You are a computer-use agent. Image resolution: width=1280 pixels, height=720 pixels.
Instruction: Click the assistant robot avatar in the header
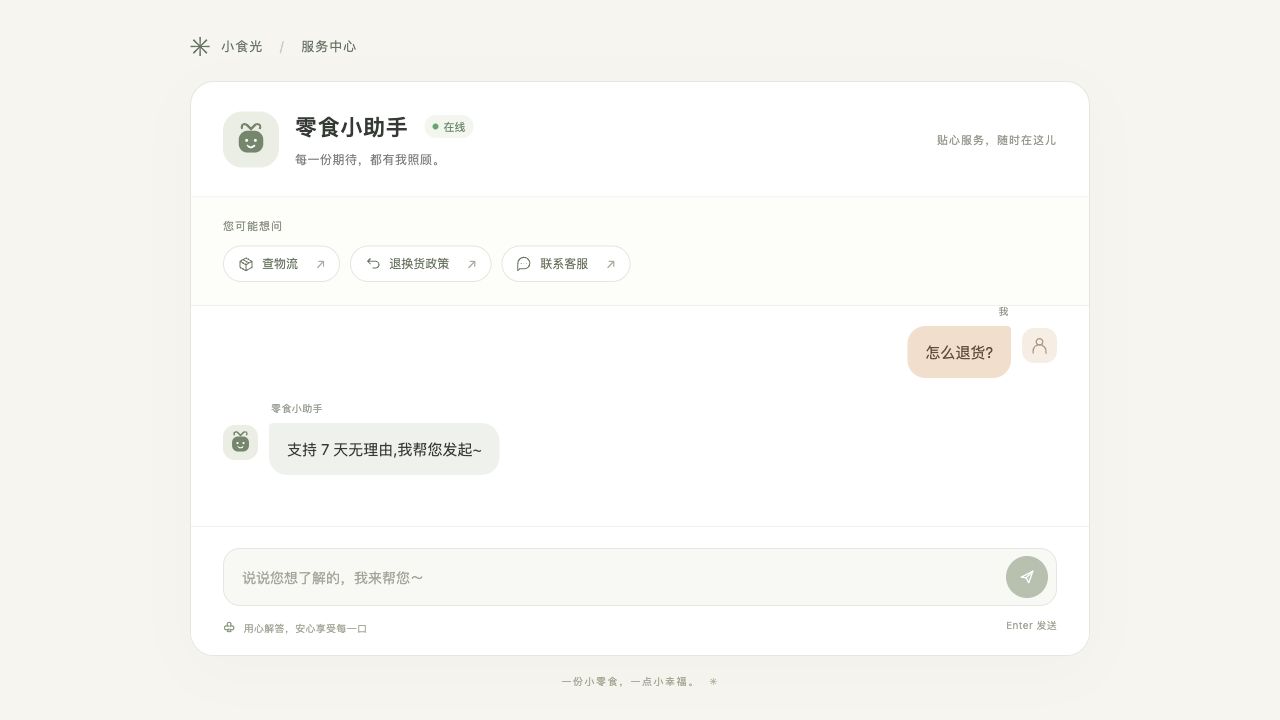(x=251, y=139)
